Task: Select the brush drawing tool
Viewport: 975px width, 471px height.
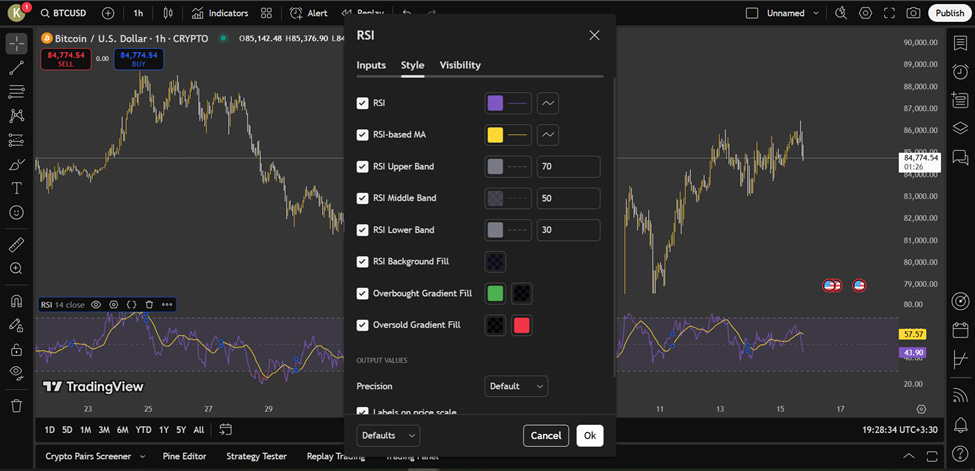Action: click(x=17, y=164)
